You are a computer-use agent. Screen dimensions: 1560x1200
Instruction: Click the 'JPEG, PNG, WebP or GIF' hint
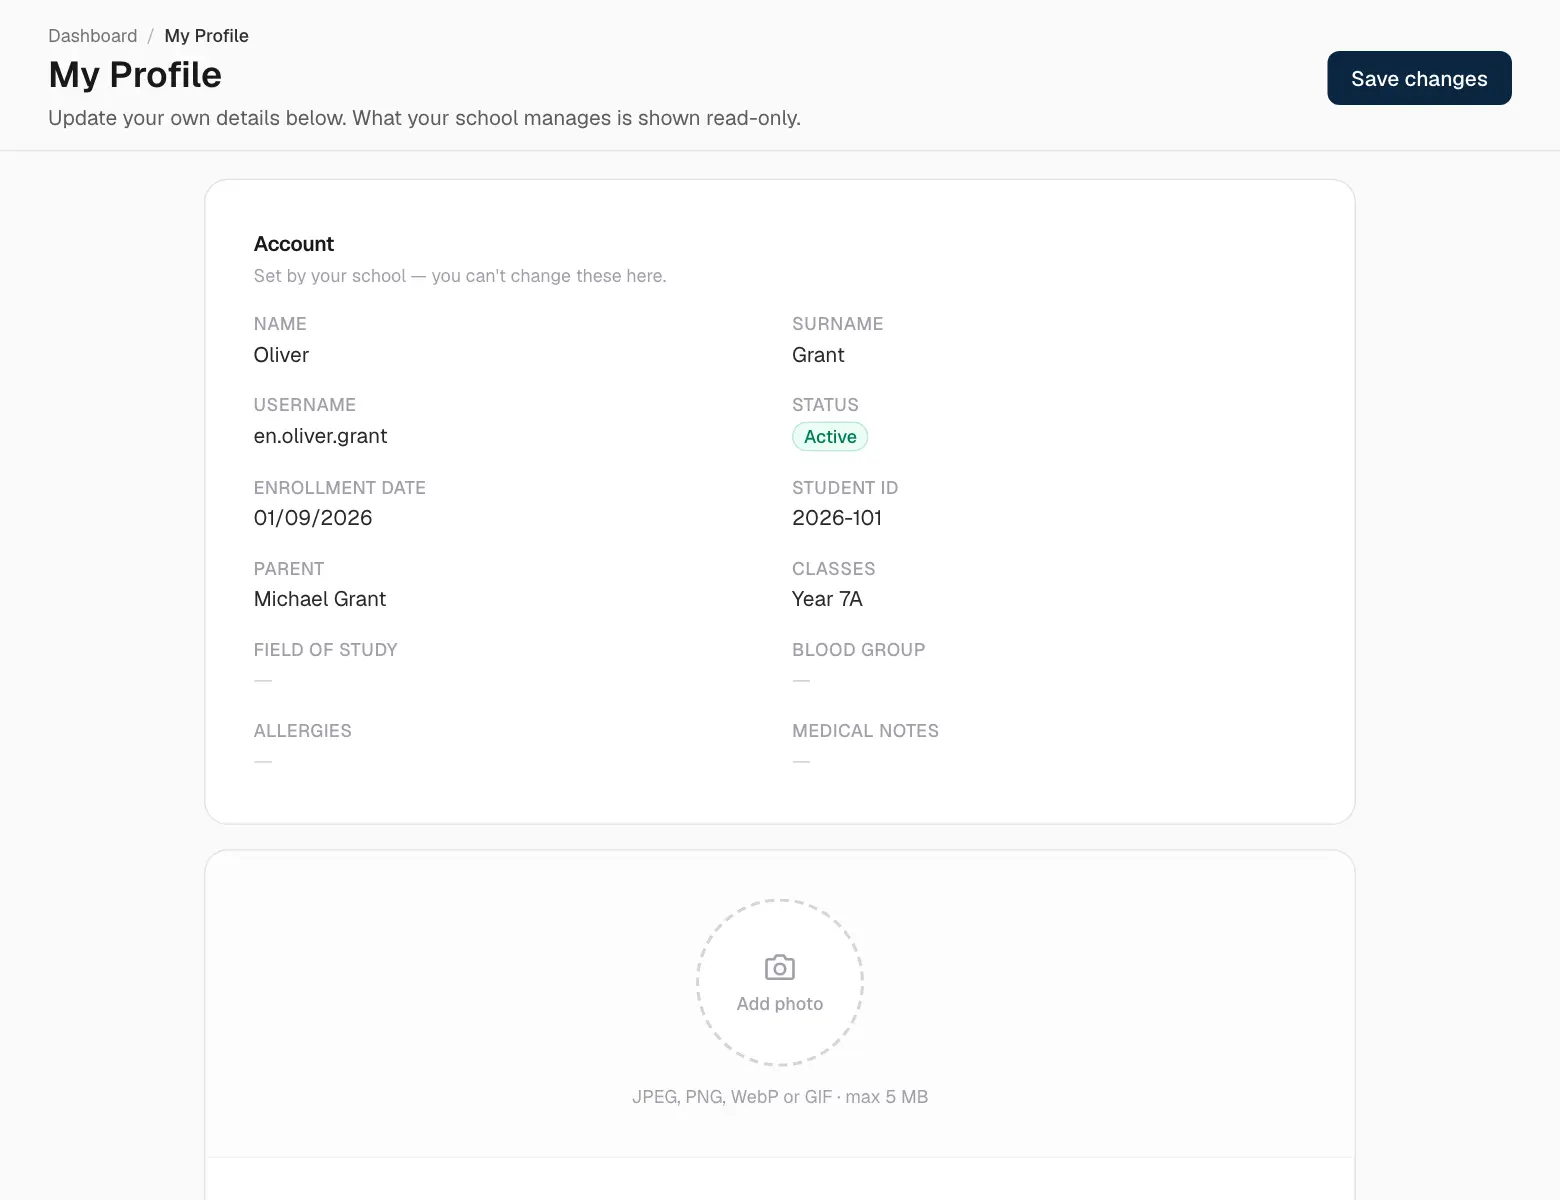coord(780,1097)
